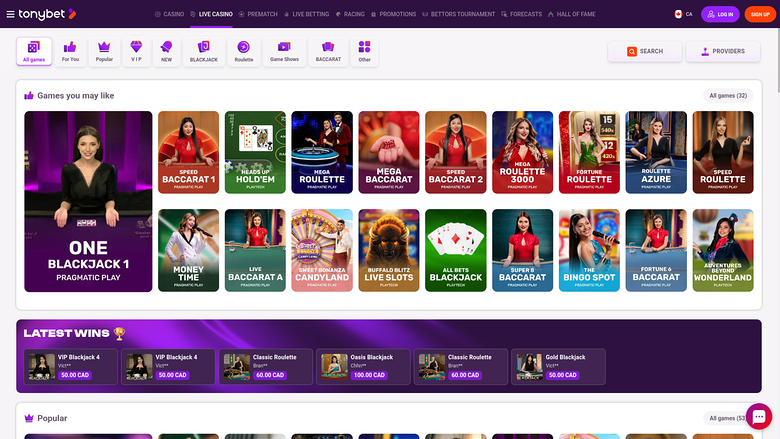780x439 pixels.
Task: Open the Promotions tab
Action: click(393, 14)
